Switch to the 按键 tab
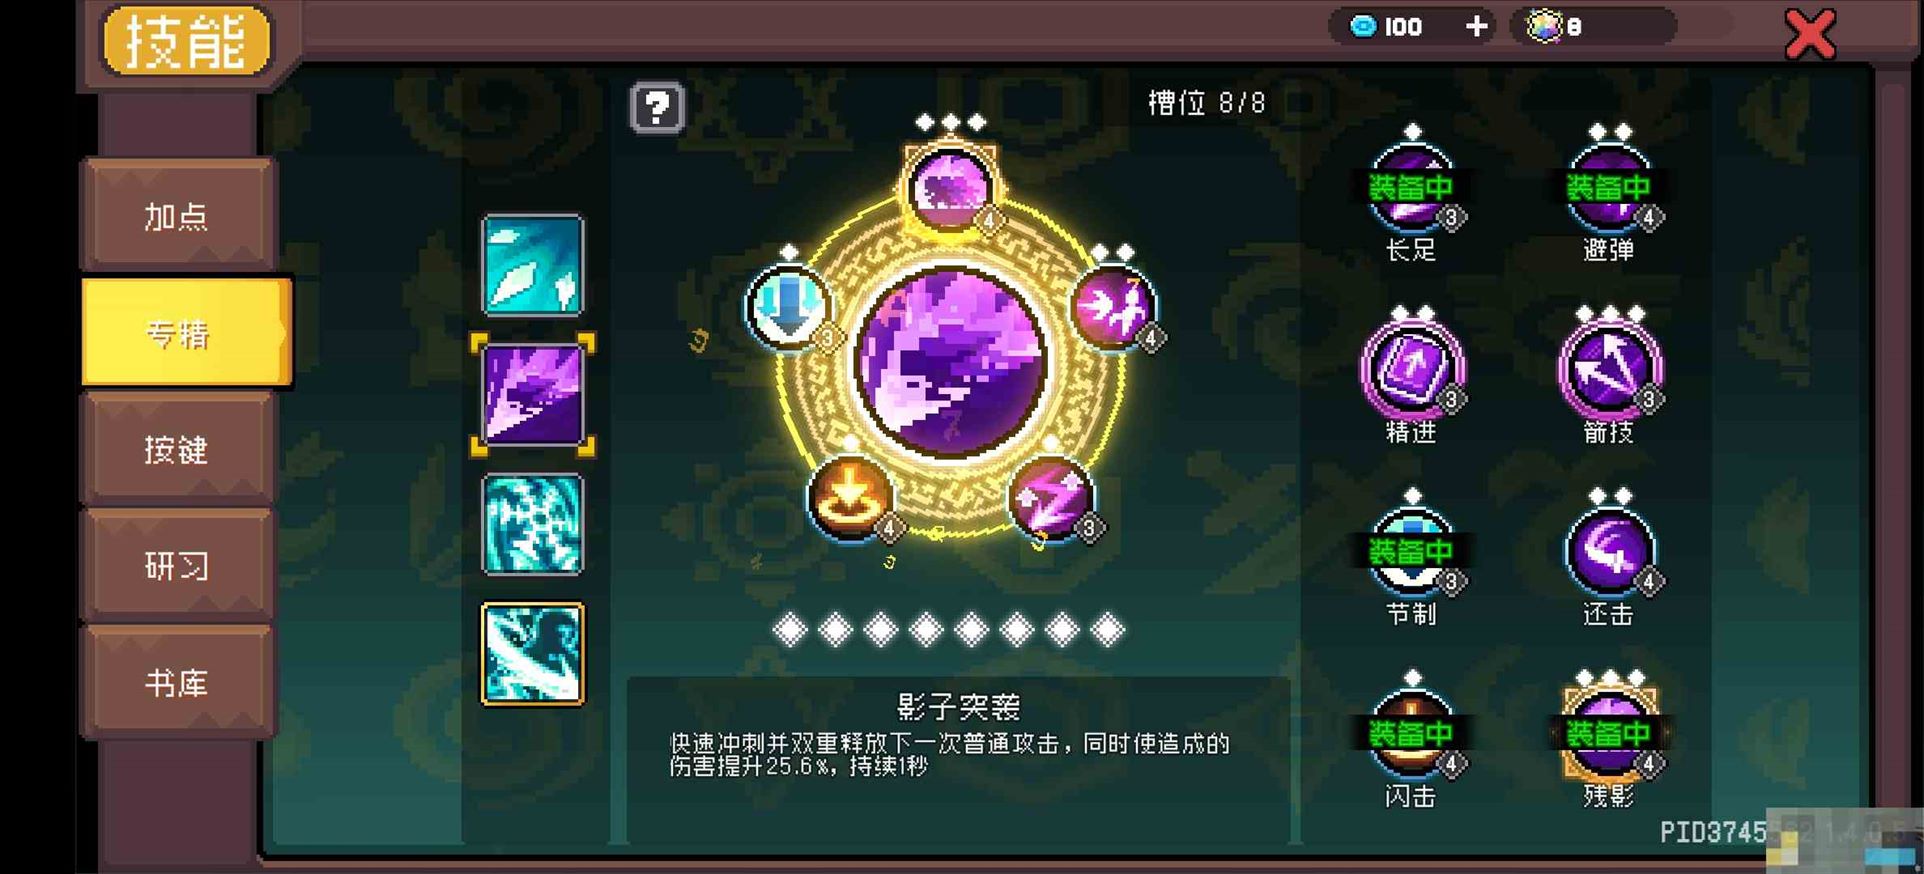1924x874 pixels. pyautogui.click(x=177, y=449)
